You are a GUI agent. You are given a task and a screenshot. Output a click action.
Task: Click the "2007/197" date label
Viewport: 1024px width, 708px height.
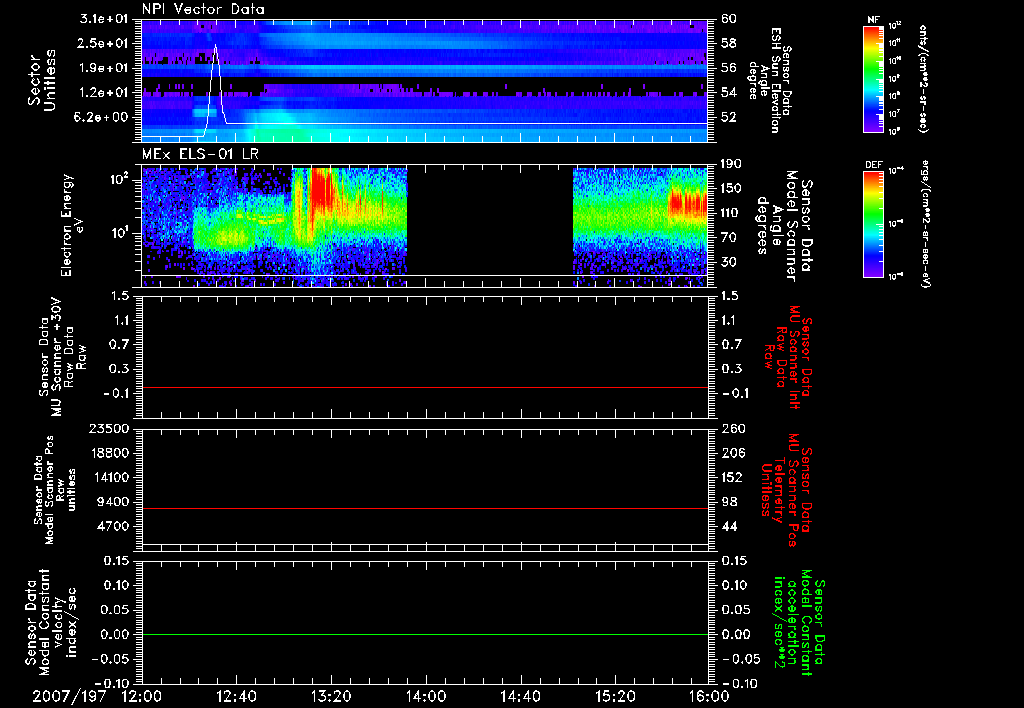click(x=69, y=696)
